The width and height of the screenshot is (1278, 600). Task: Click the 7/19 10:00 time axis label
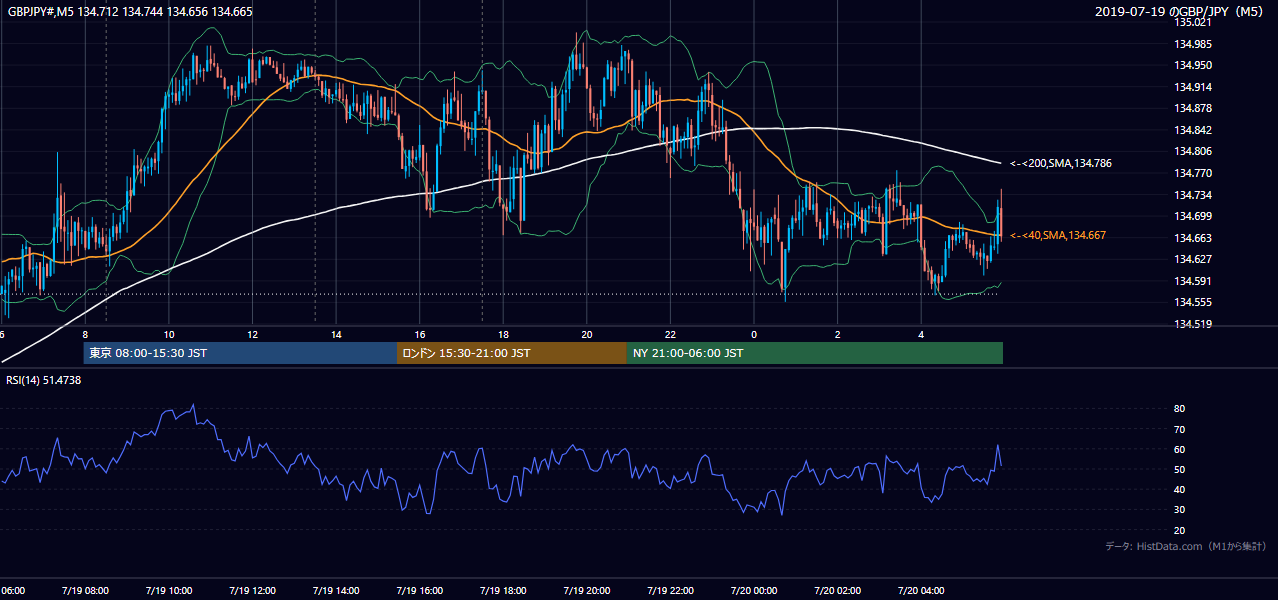point(168,591)
